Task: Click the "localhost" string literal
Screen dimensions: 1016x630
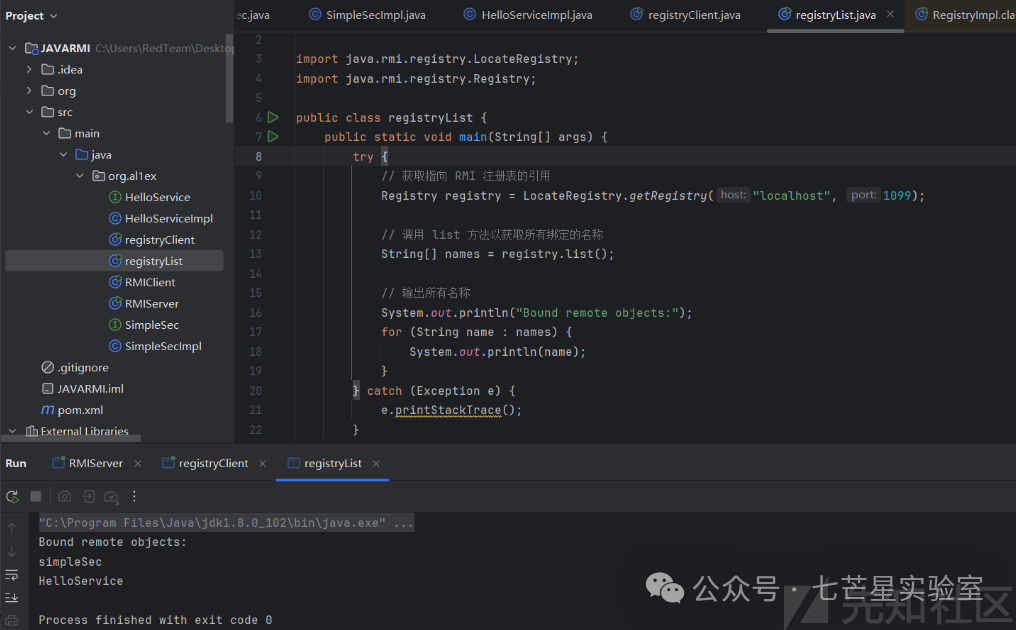Action: 791,196
